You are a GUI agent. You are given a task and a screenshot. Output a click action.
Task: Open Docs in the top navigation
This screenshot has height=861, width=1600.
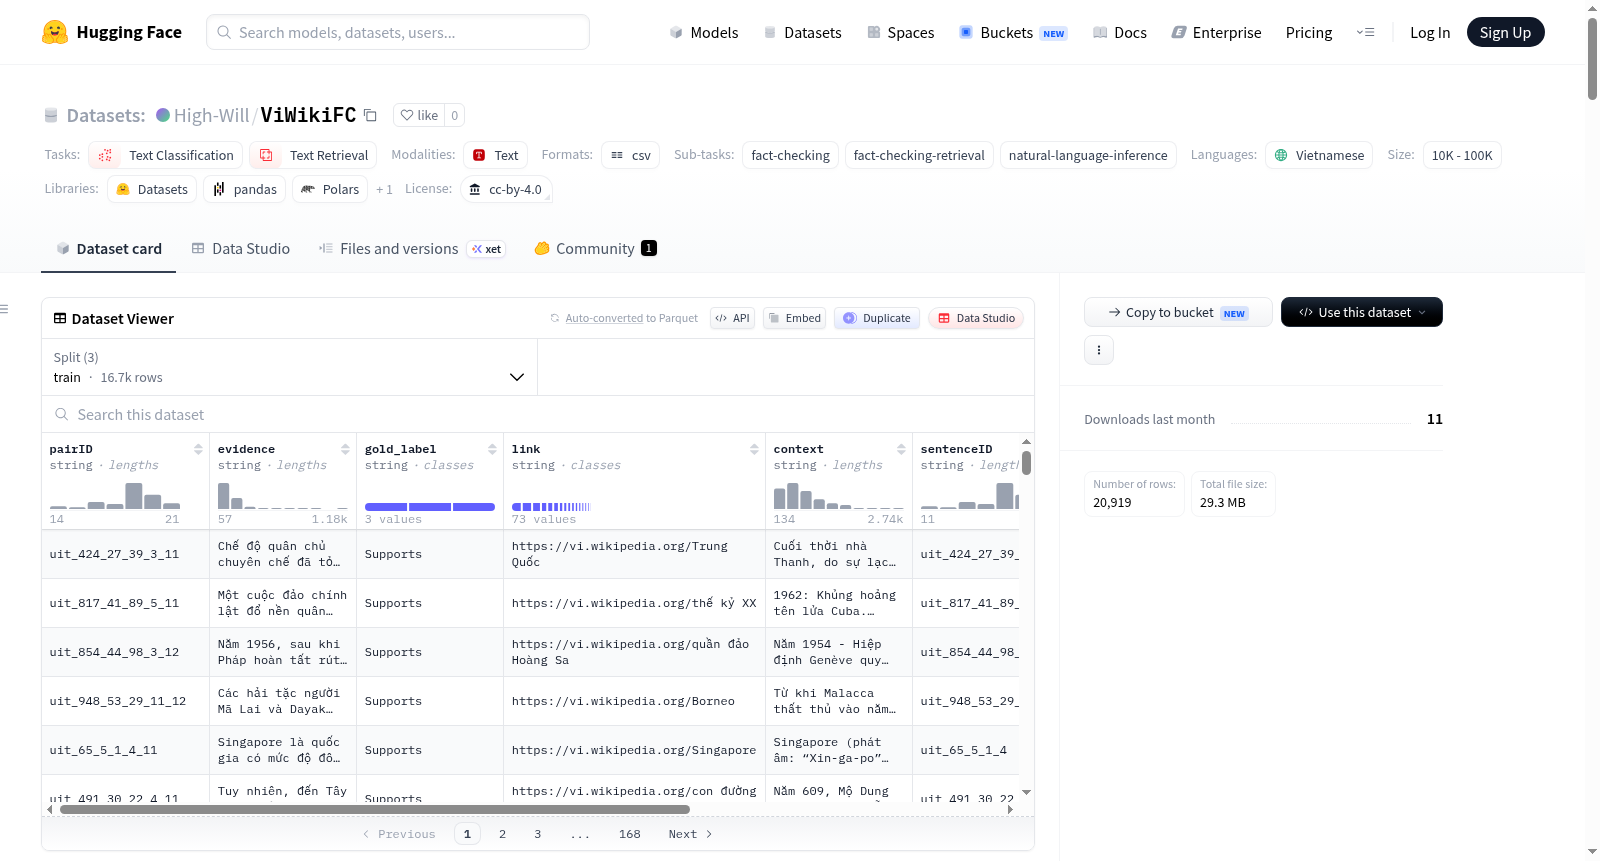coord(1120,32)
